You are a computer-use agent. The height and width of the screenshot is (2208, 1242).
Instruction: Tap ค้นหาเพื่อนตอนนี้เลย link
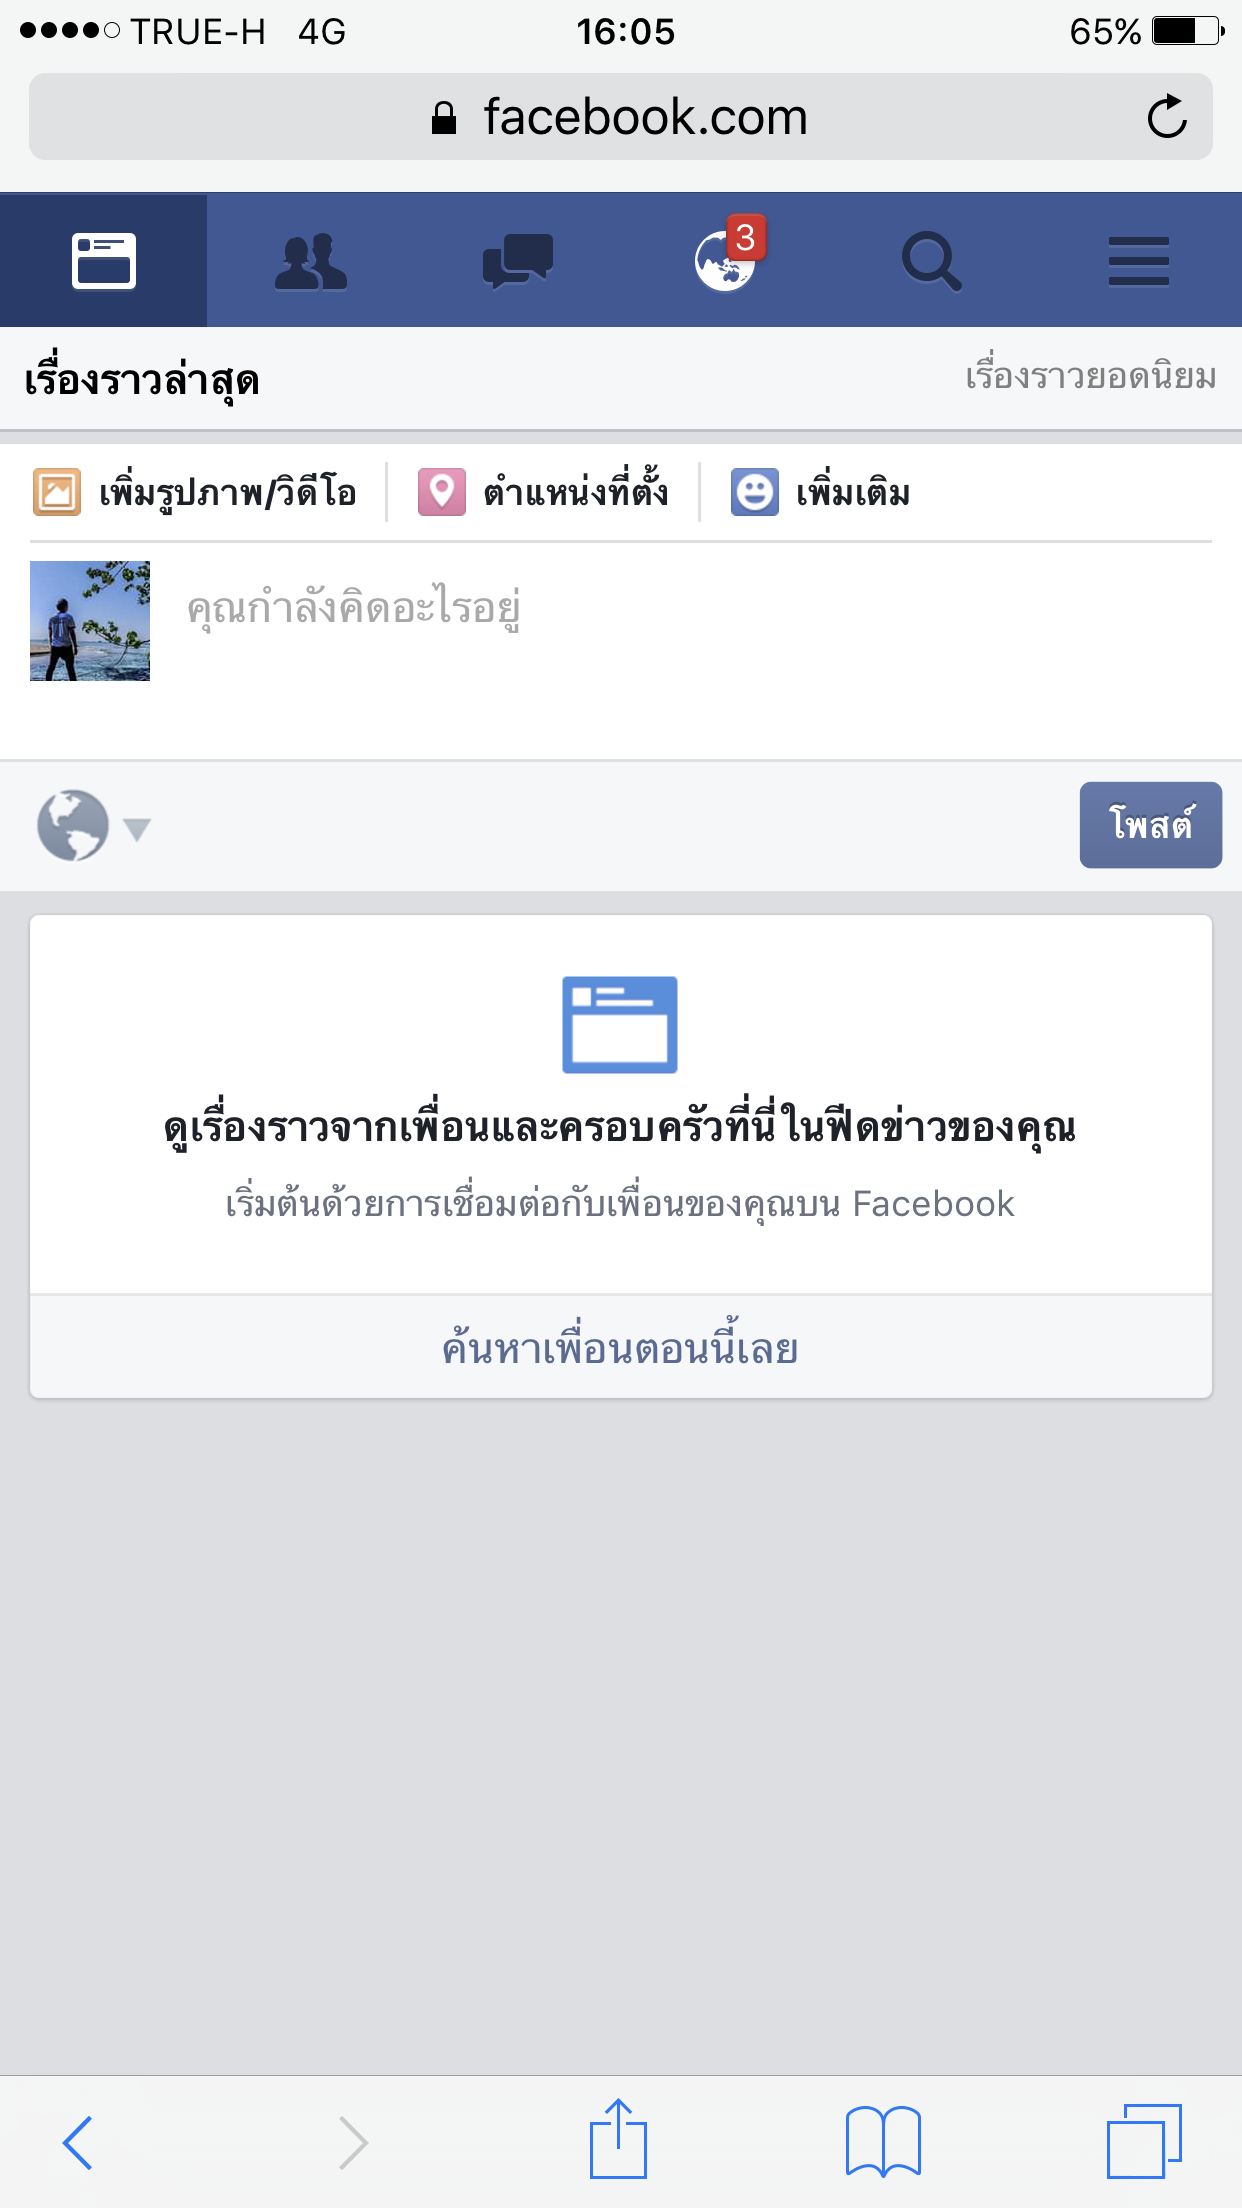coord(621,1348)
